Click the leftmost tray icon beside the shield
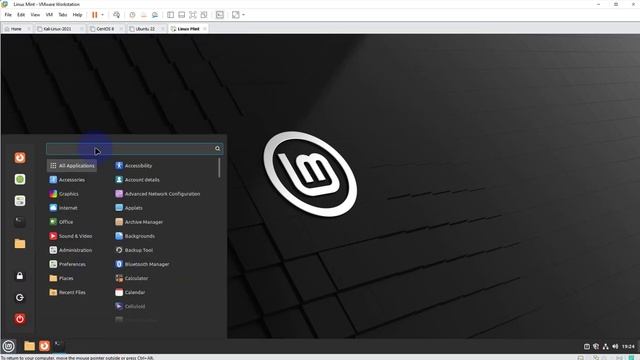The height and width of the screenshot is (360, 640). point(587,347)
